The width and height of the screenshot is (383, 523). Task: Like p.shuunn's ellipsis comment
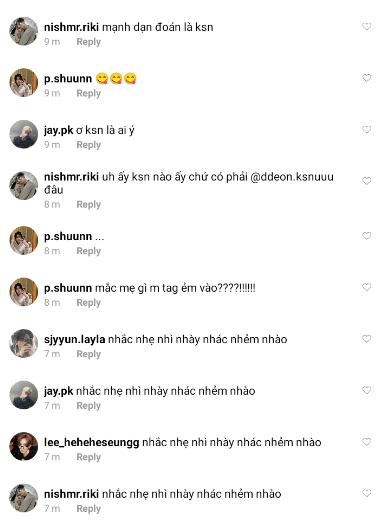pos(367,235)
